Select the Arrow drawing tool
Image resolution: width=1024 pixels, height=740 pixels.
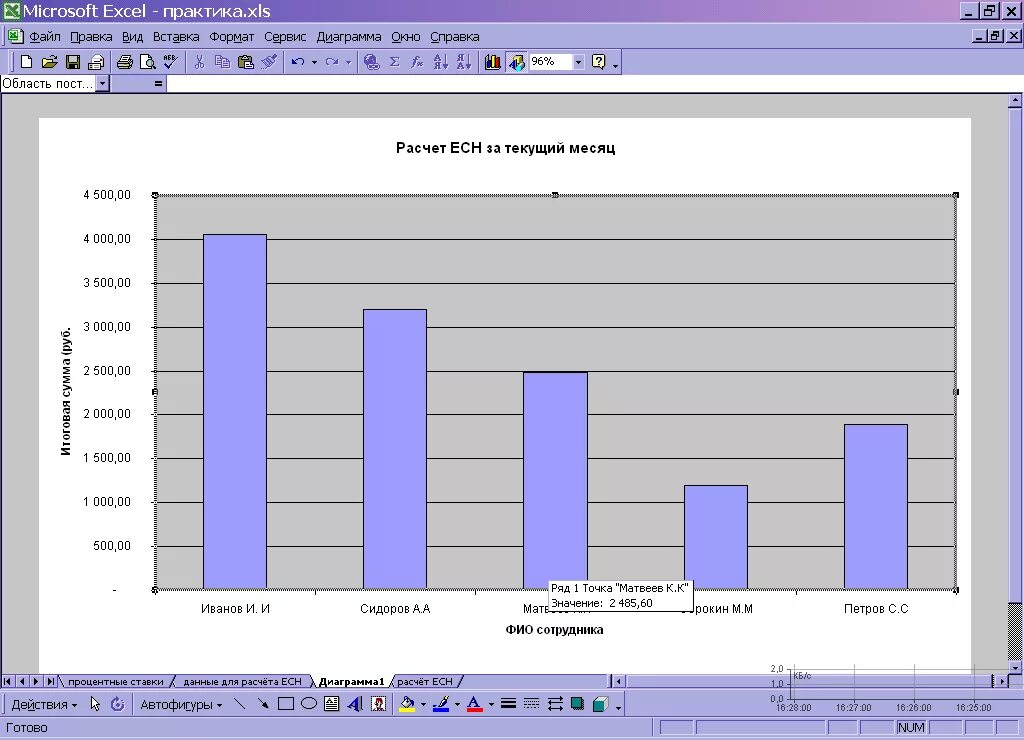[263, 704]
